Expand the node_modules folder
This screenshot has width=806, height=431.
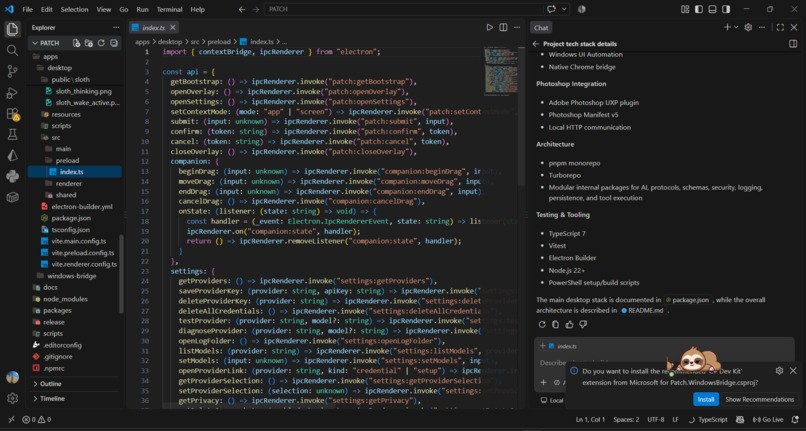65,299
